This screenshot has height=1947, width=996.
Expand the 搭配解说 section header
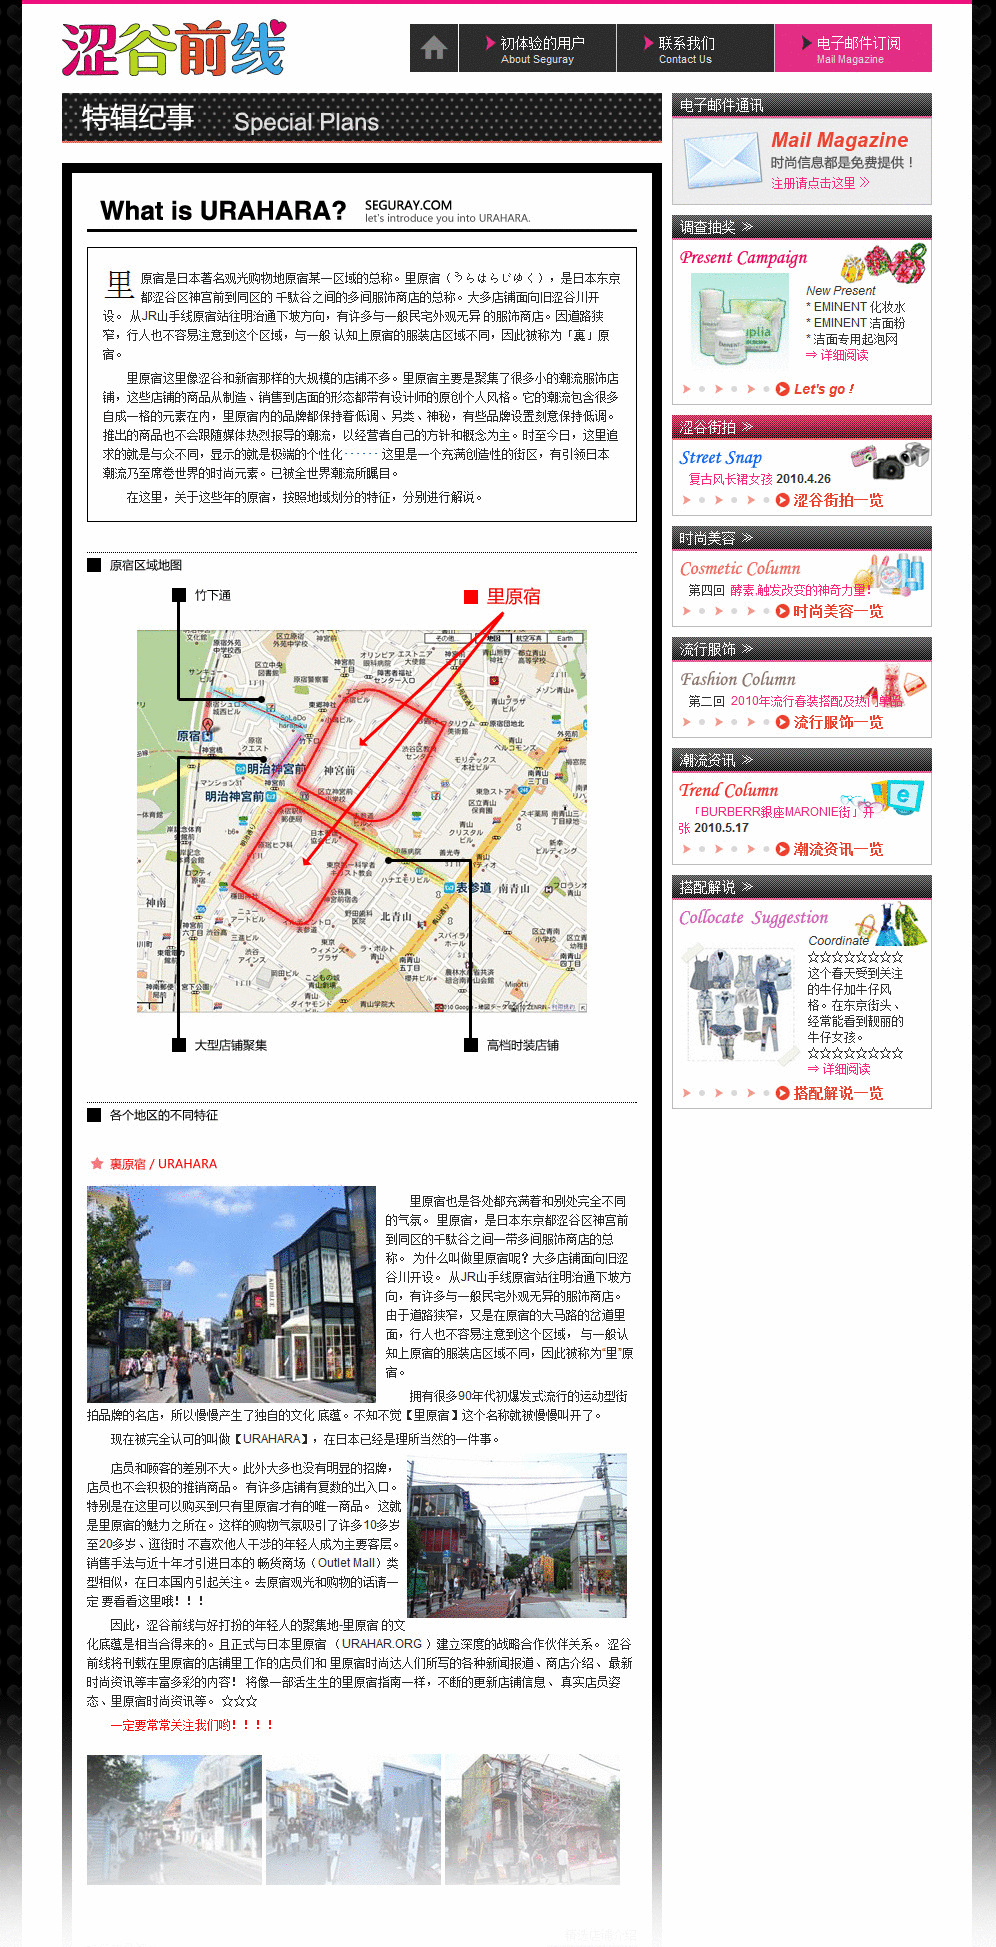(x=801, y=887)
